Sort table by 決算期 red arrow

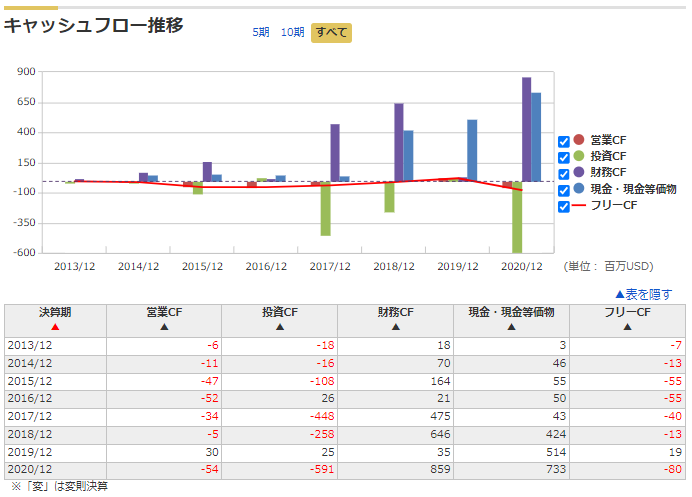[x=55, y=327]
